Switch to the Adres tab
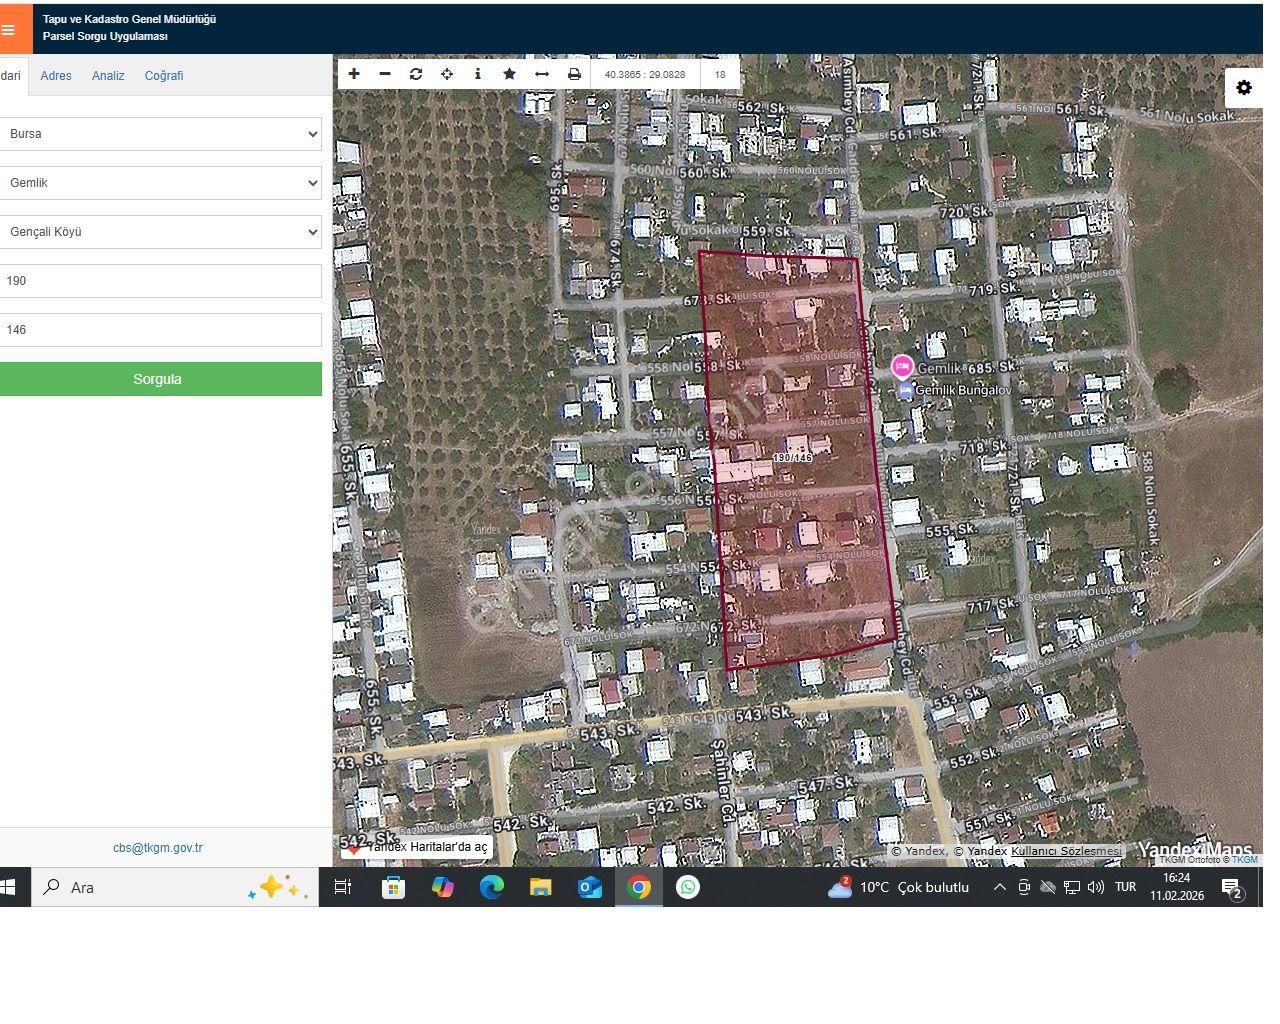This screenshot has height=1024, width=1280. (x=56, y=76)
